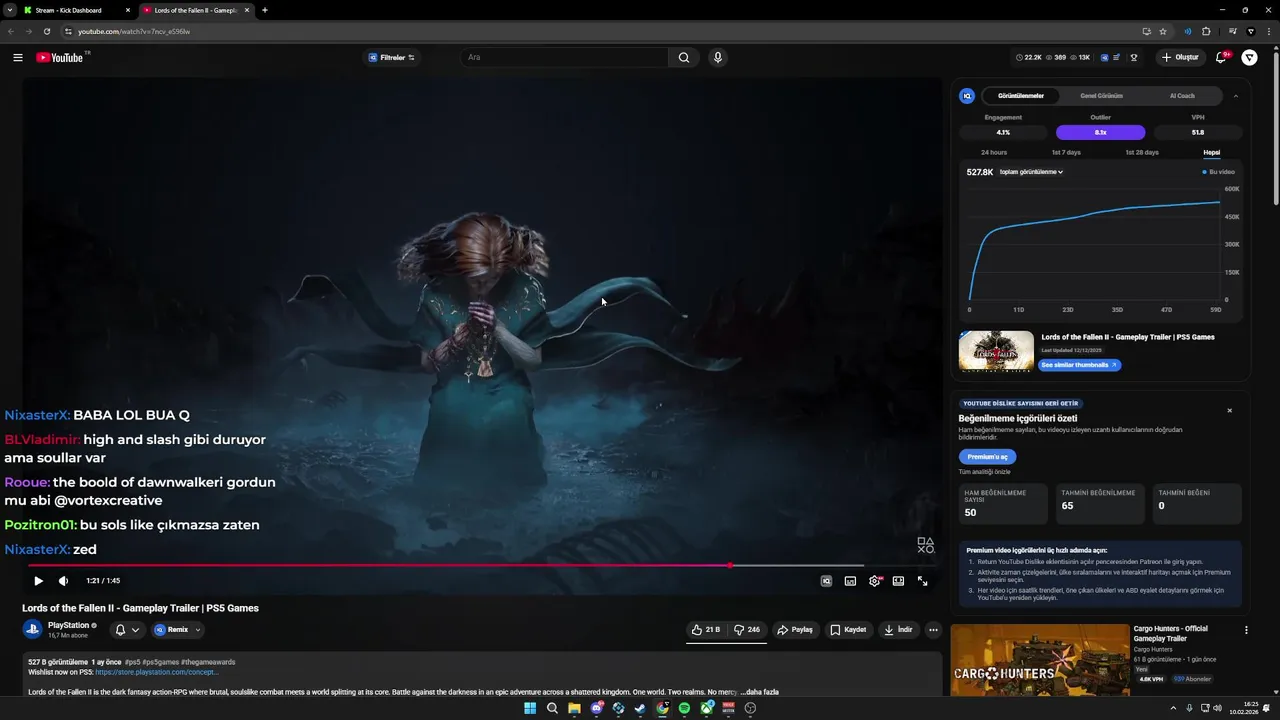This screenshot has height=720, width=1280.
Task: Select the 24 hours range
Action: pyautogui.click(x=994, y=153)
